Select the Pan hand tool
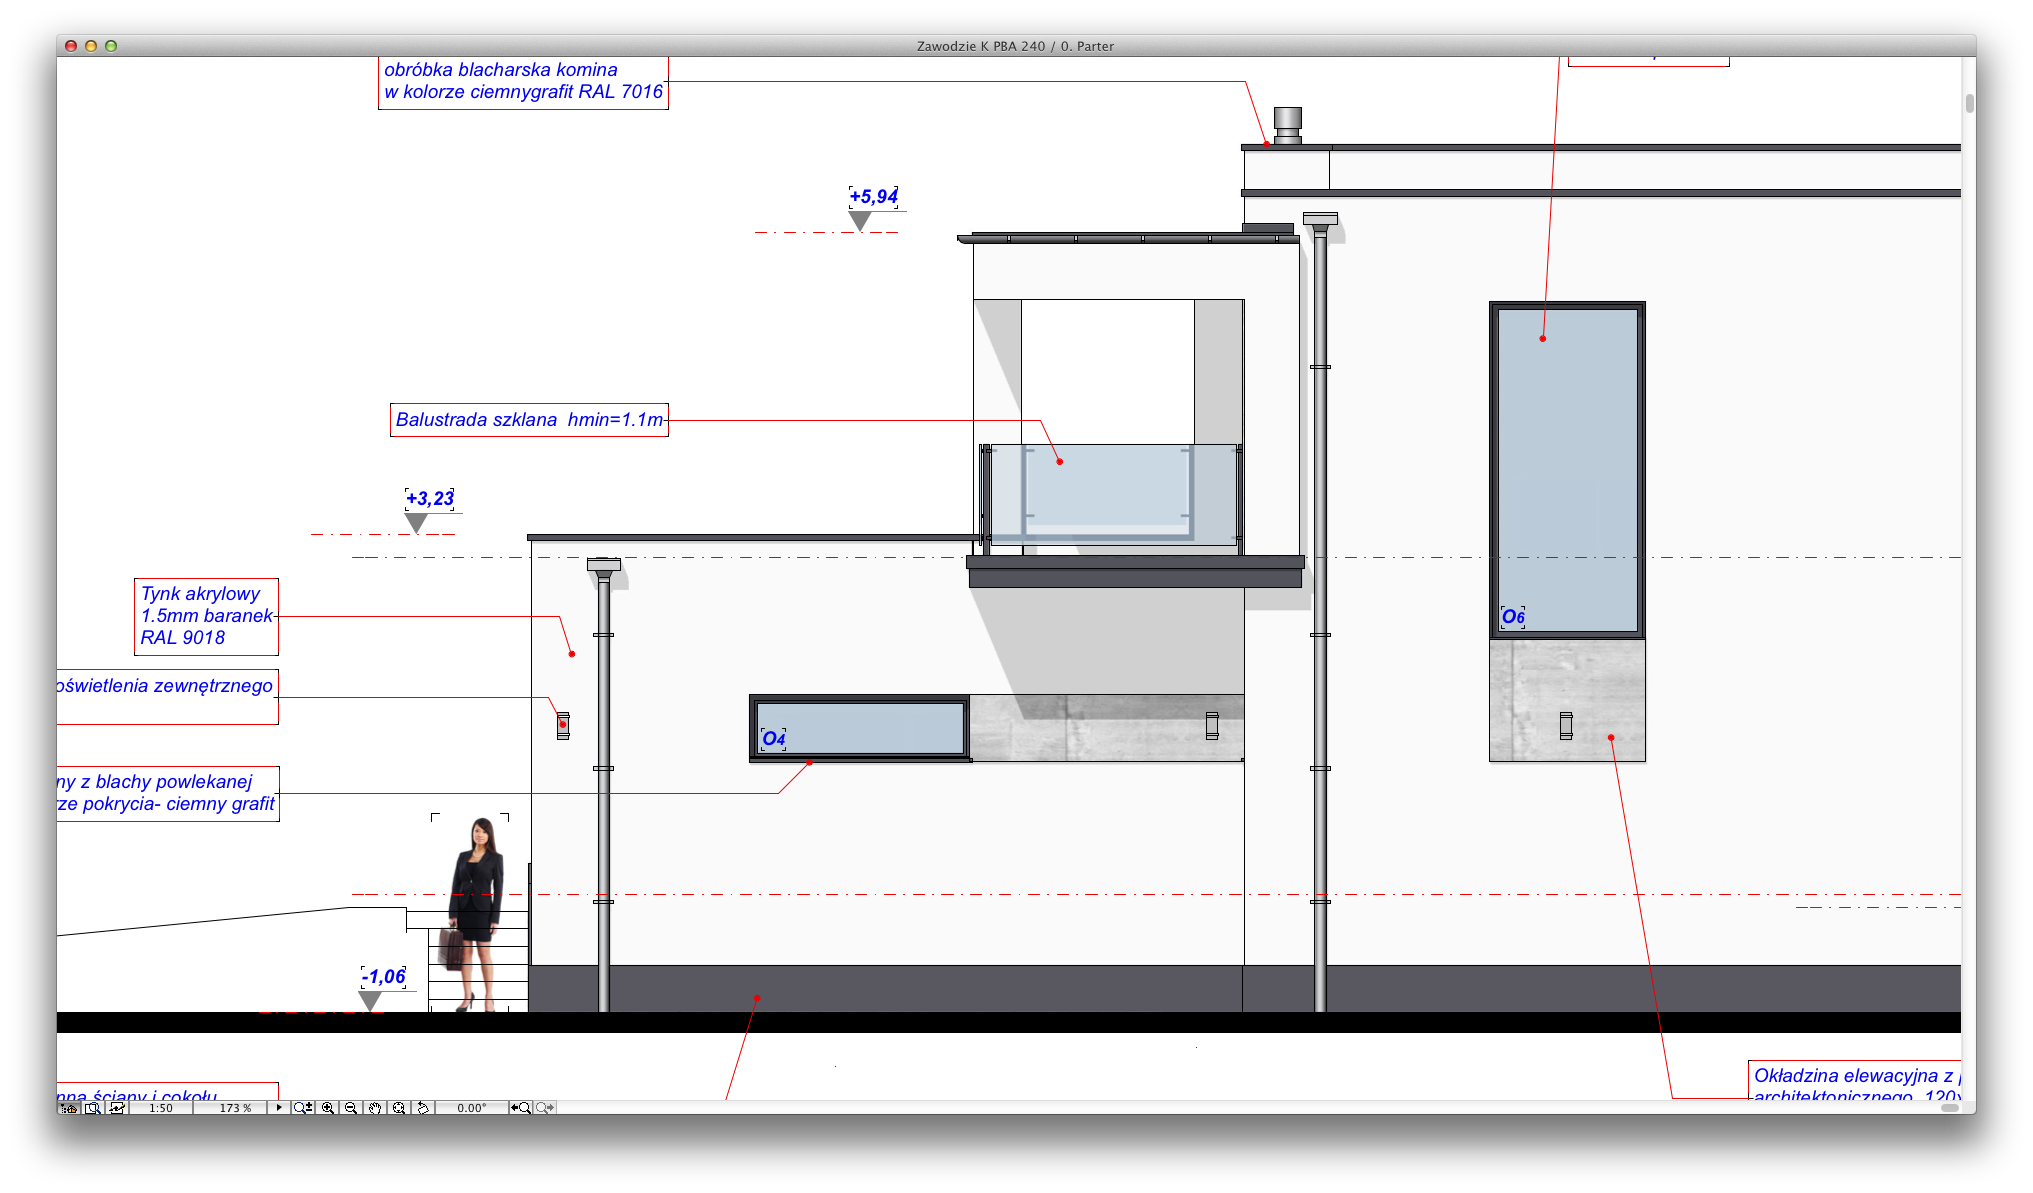 pos(375,1108)
